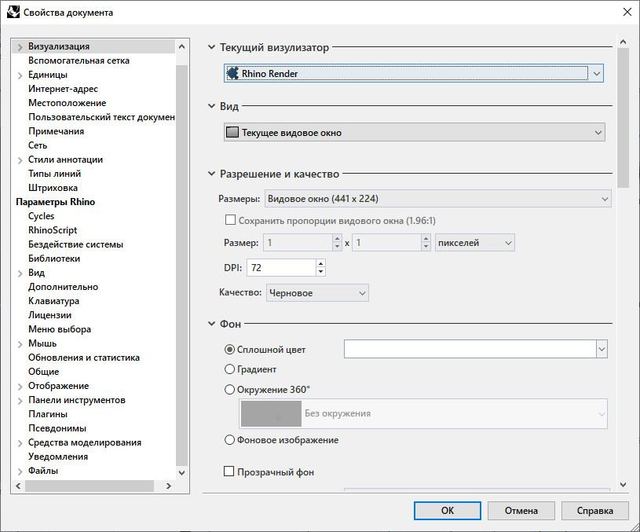Select the Фоновое изображение radio option

(x=231, y=440)
